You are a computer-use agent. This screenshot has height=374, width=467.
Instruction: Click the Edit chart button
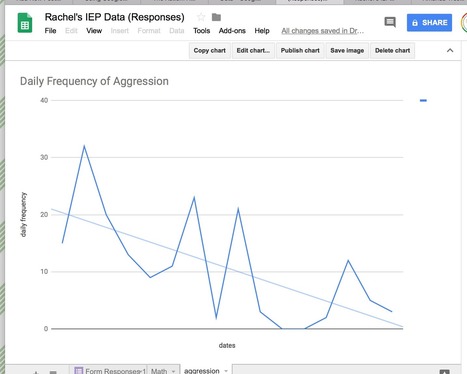point(253,50)
